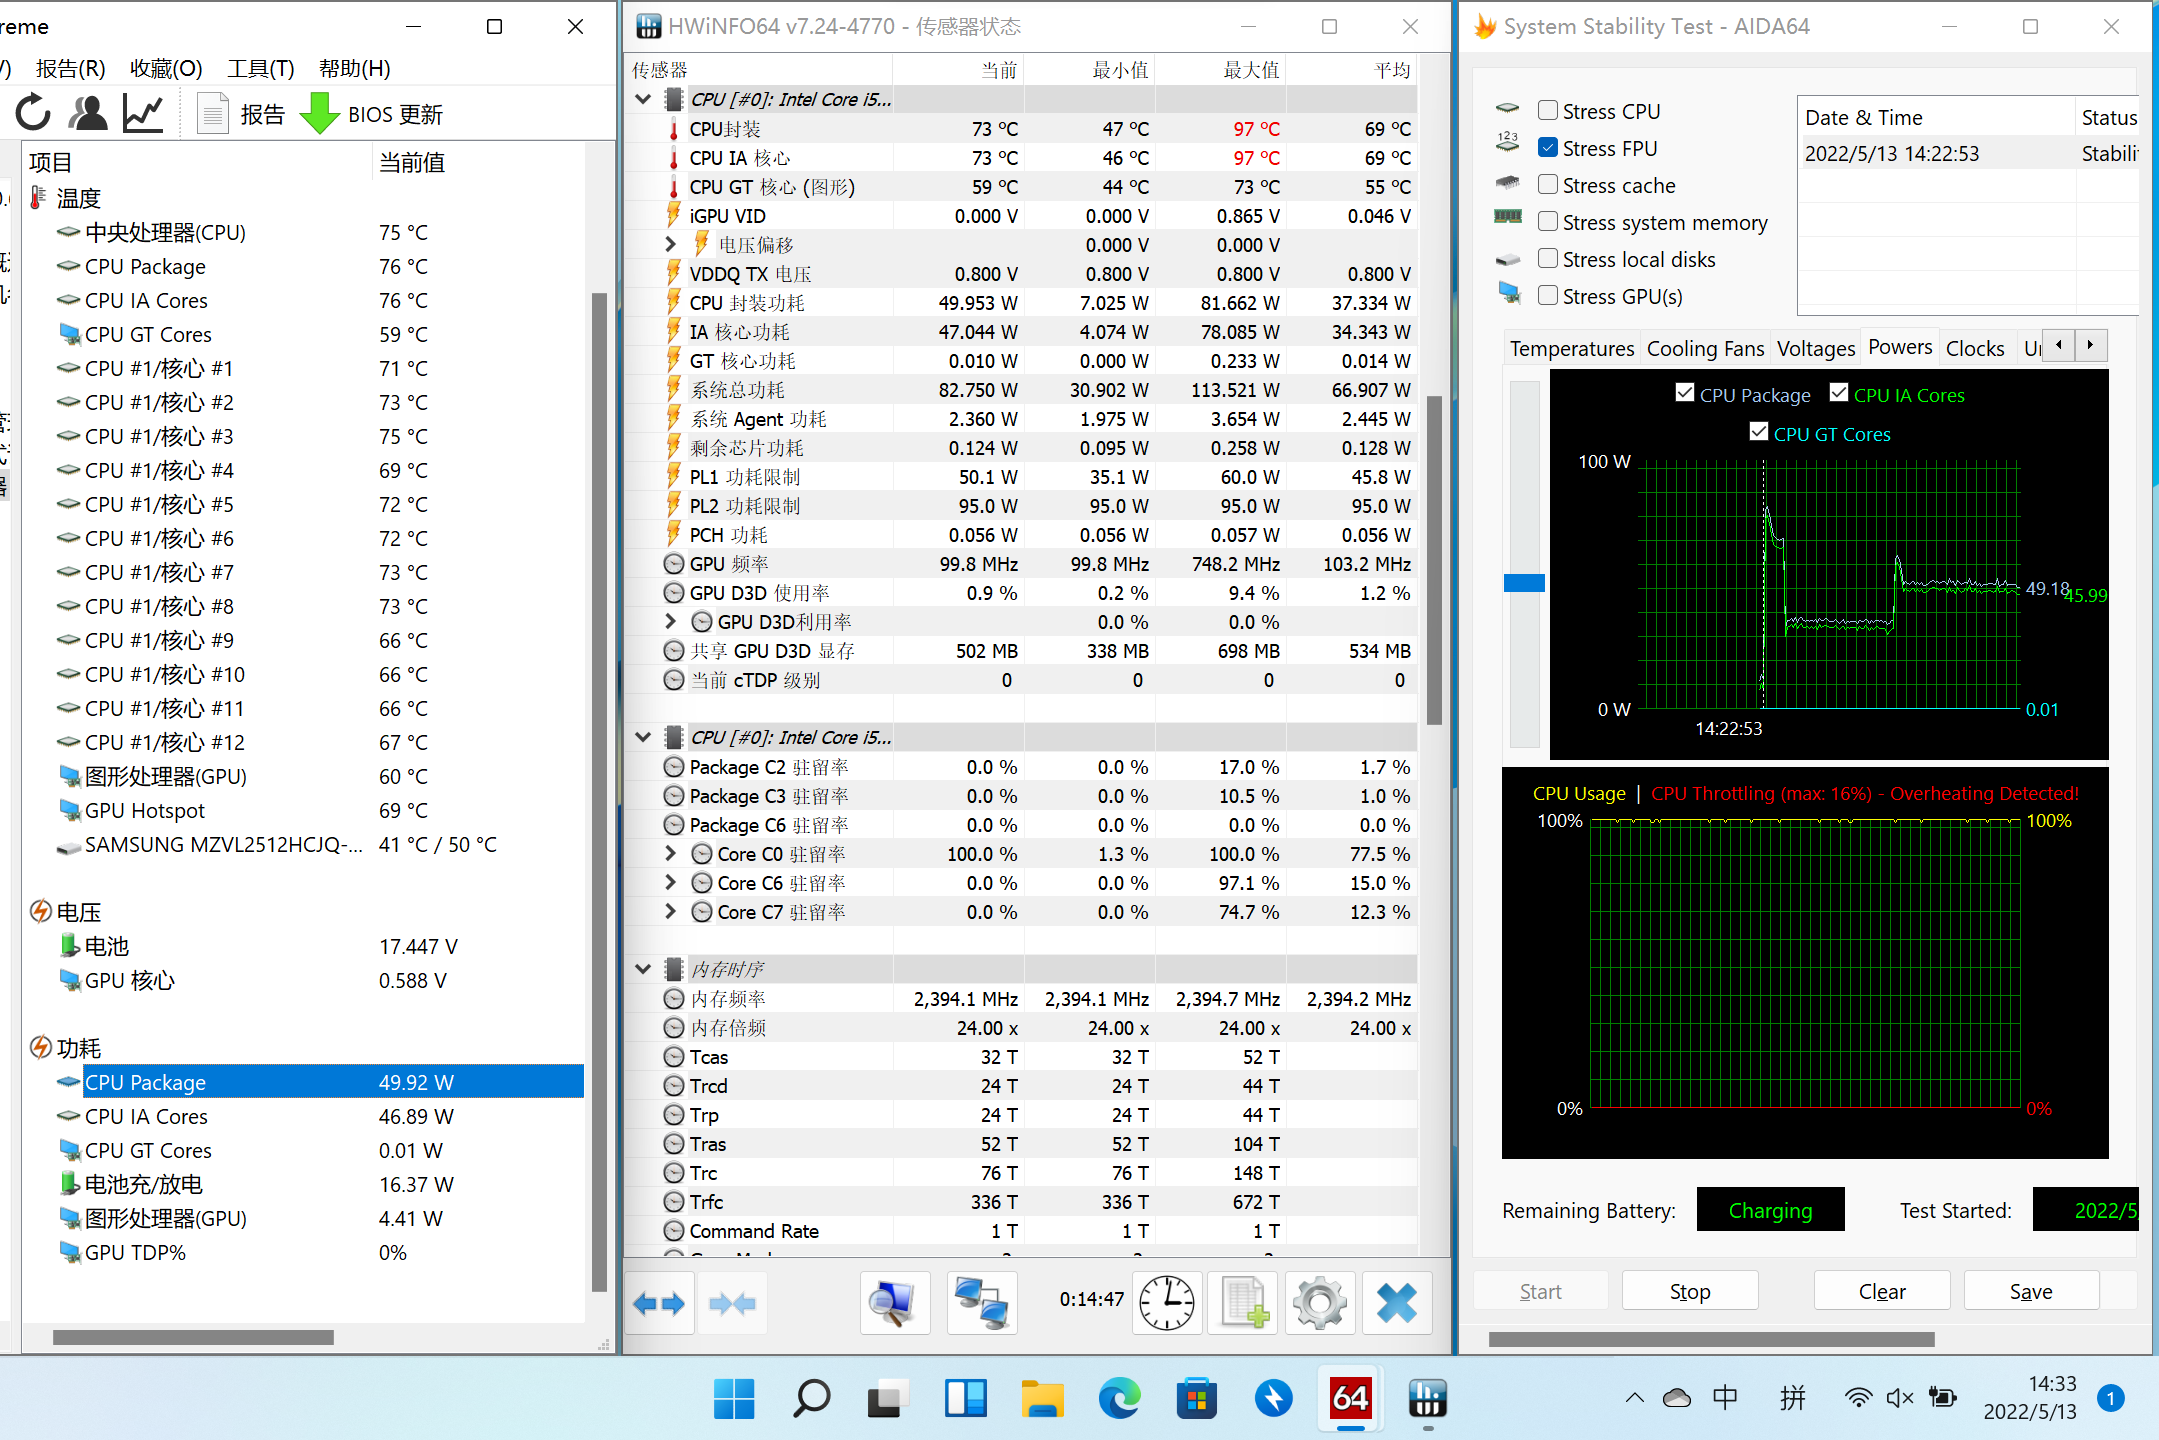Click the settings gear icon in HWiNFO64
The height and width of the screenshot is (1440, 2159).
[1324, 1302]
